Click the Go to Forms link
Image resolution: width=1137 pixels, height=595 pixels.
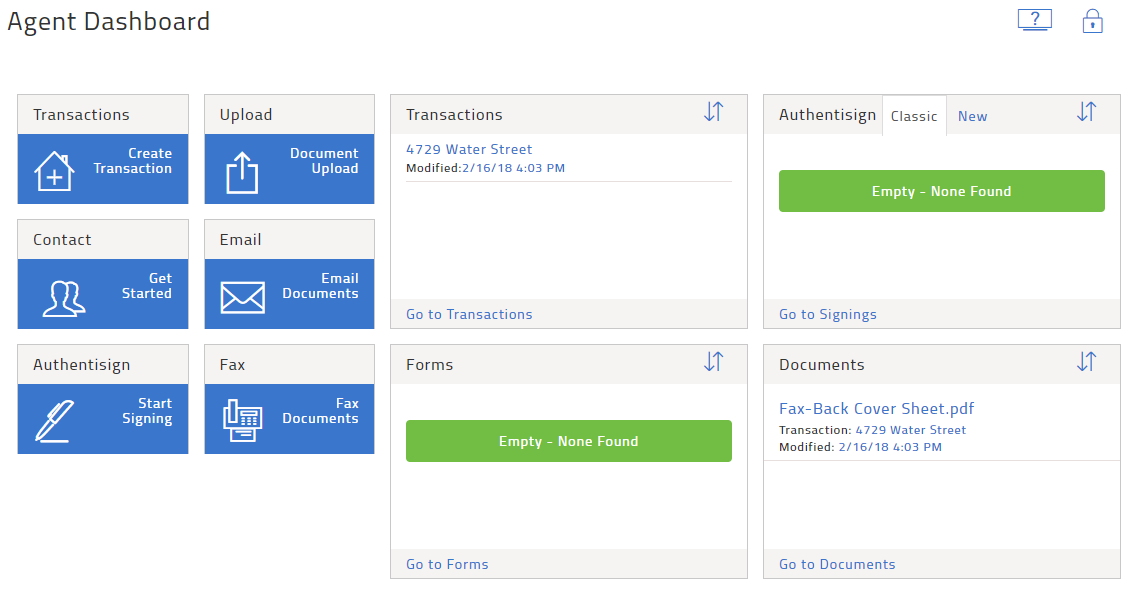click(x=447, y=564)
